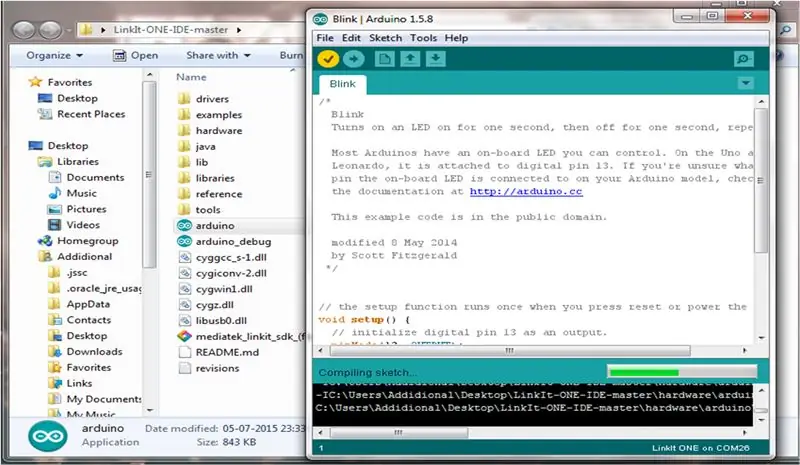Select the libraries folder in file list
Screen dimensions: 800x465
207,178
